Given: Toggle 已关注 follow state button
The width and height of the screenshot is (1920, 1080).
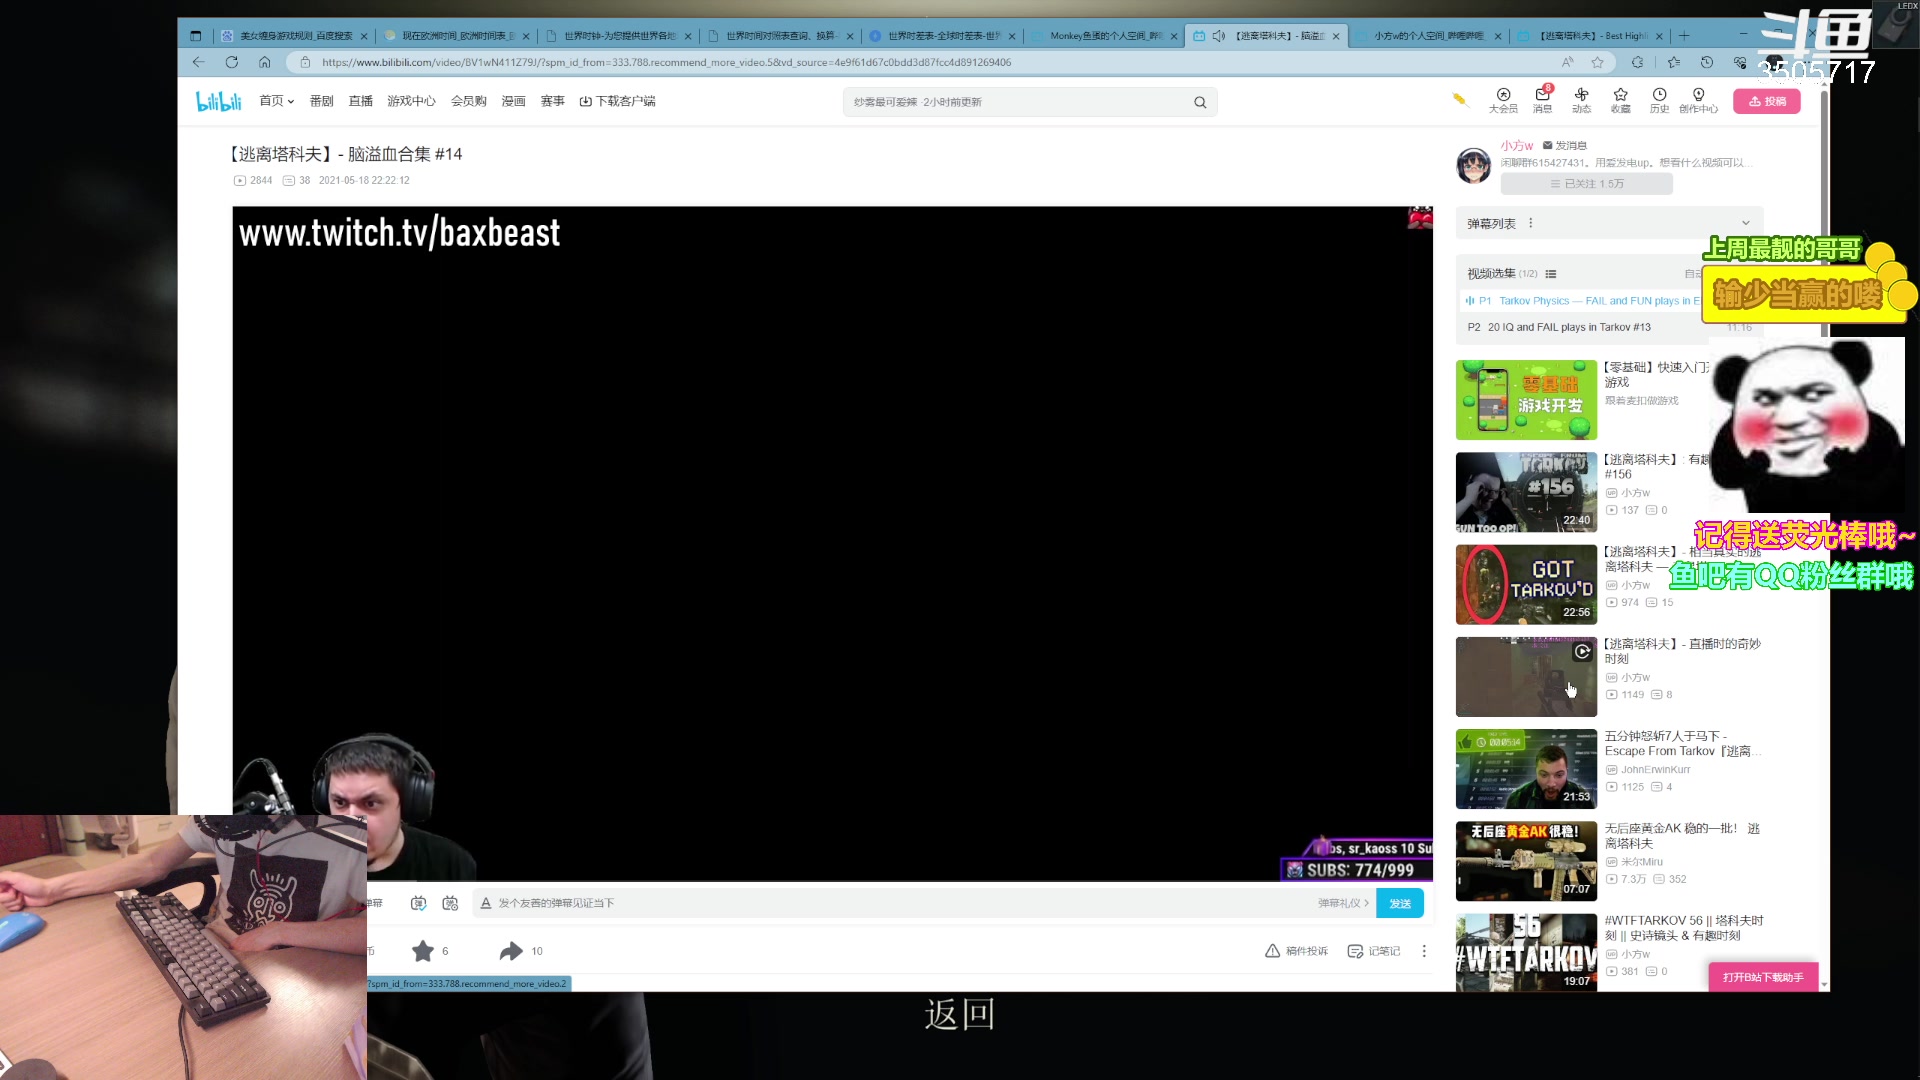Looking at the screenshot, I should tap(1586, 184).
